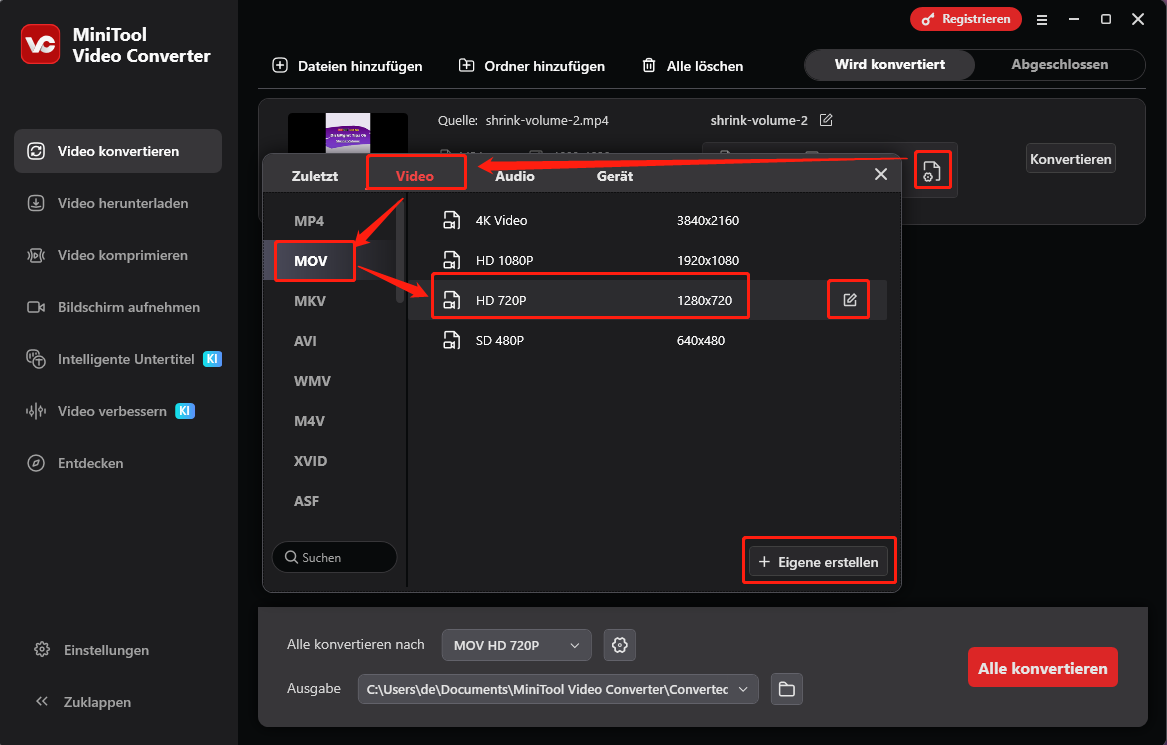Click the Einstellungen gear icon
The width and height of the screenshot is (1167, 745).
click(x=42, y=650)
